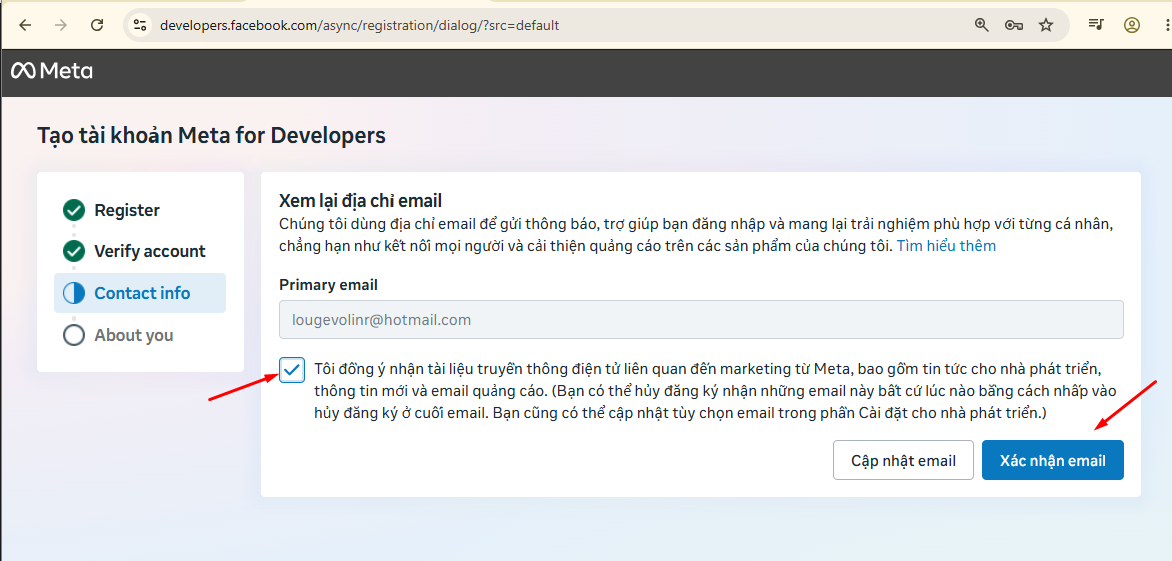Go back with the browser back arrow

(x=25, y=25)
